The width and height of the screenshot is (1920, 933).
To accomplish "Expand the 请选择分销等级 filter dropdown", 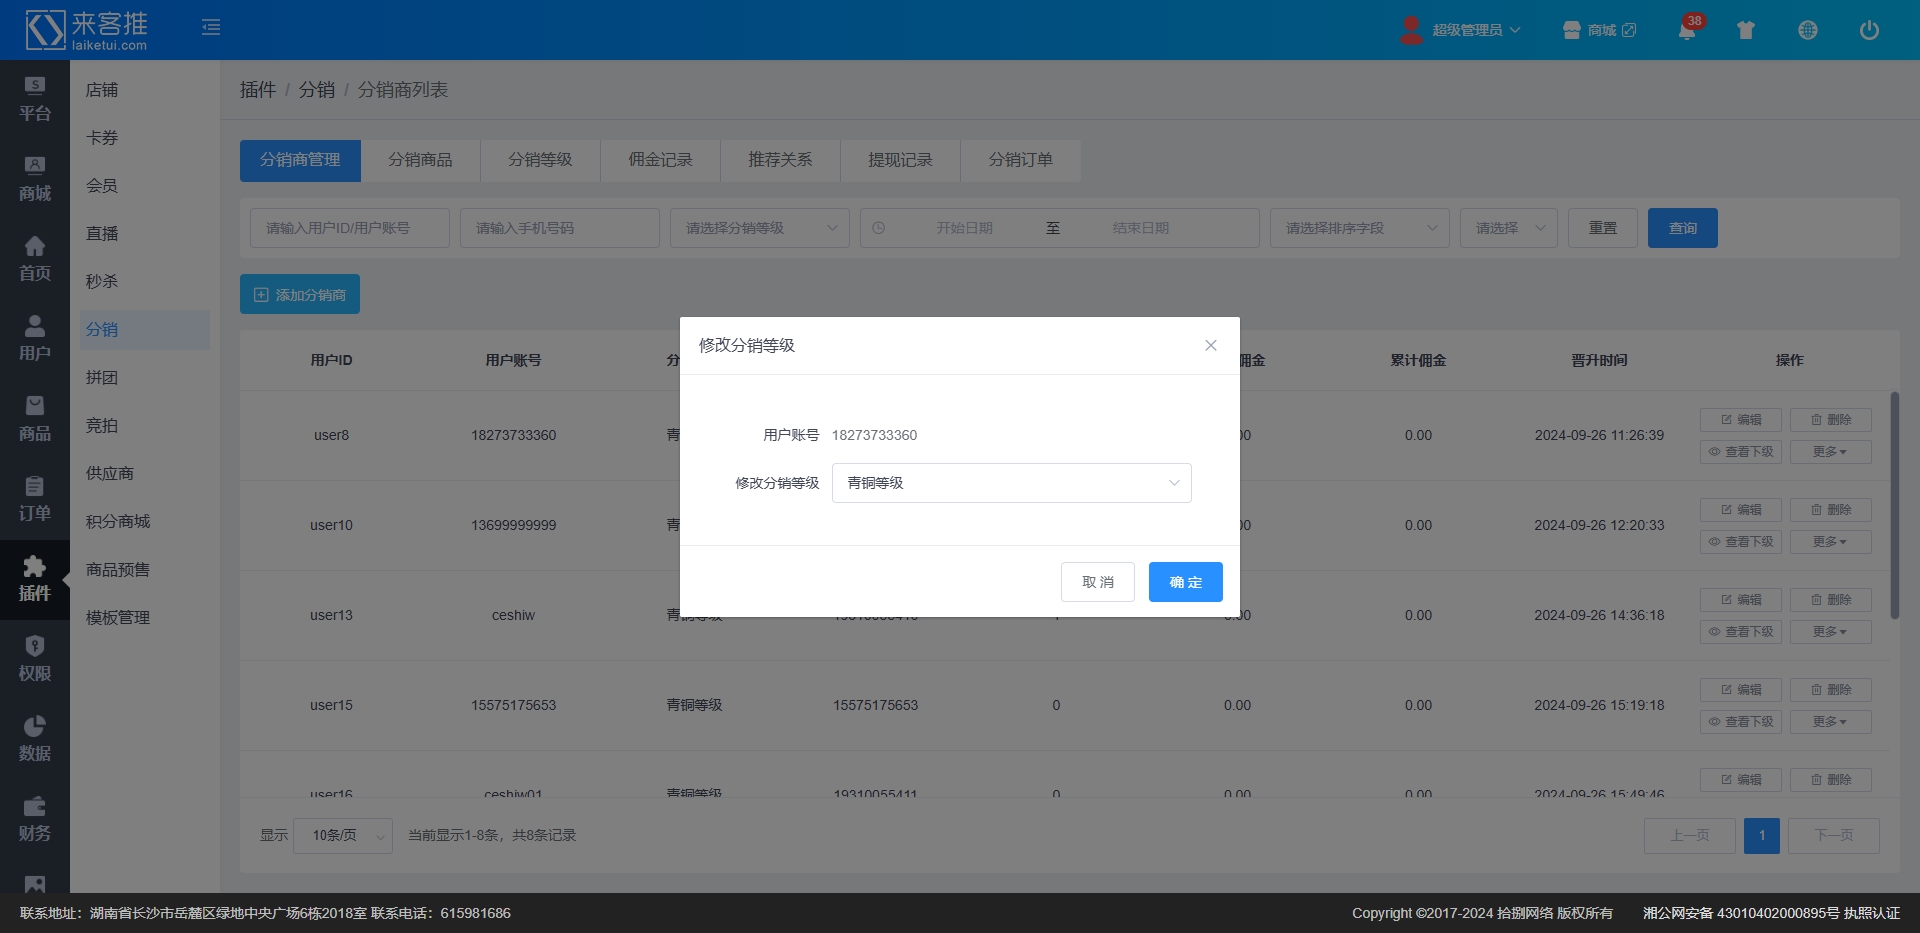I will point(759,228).
